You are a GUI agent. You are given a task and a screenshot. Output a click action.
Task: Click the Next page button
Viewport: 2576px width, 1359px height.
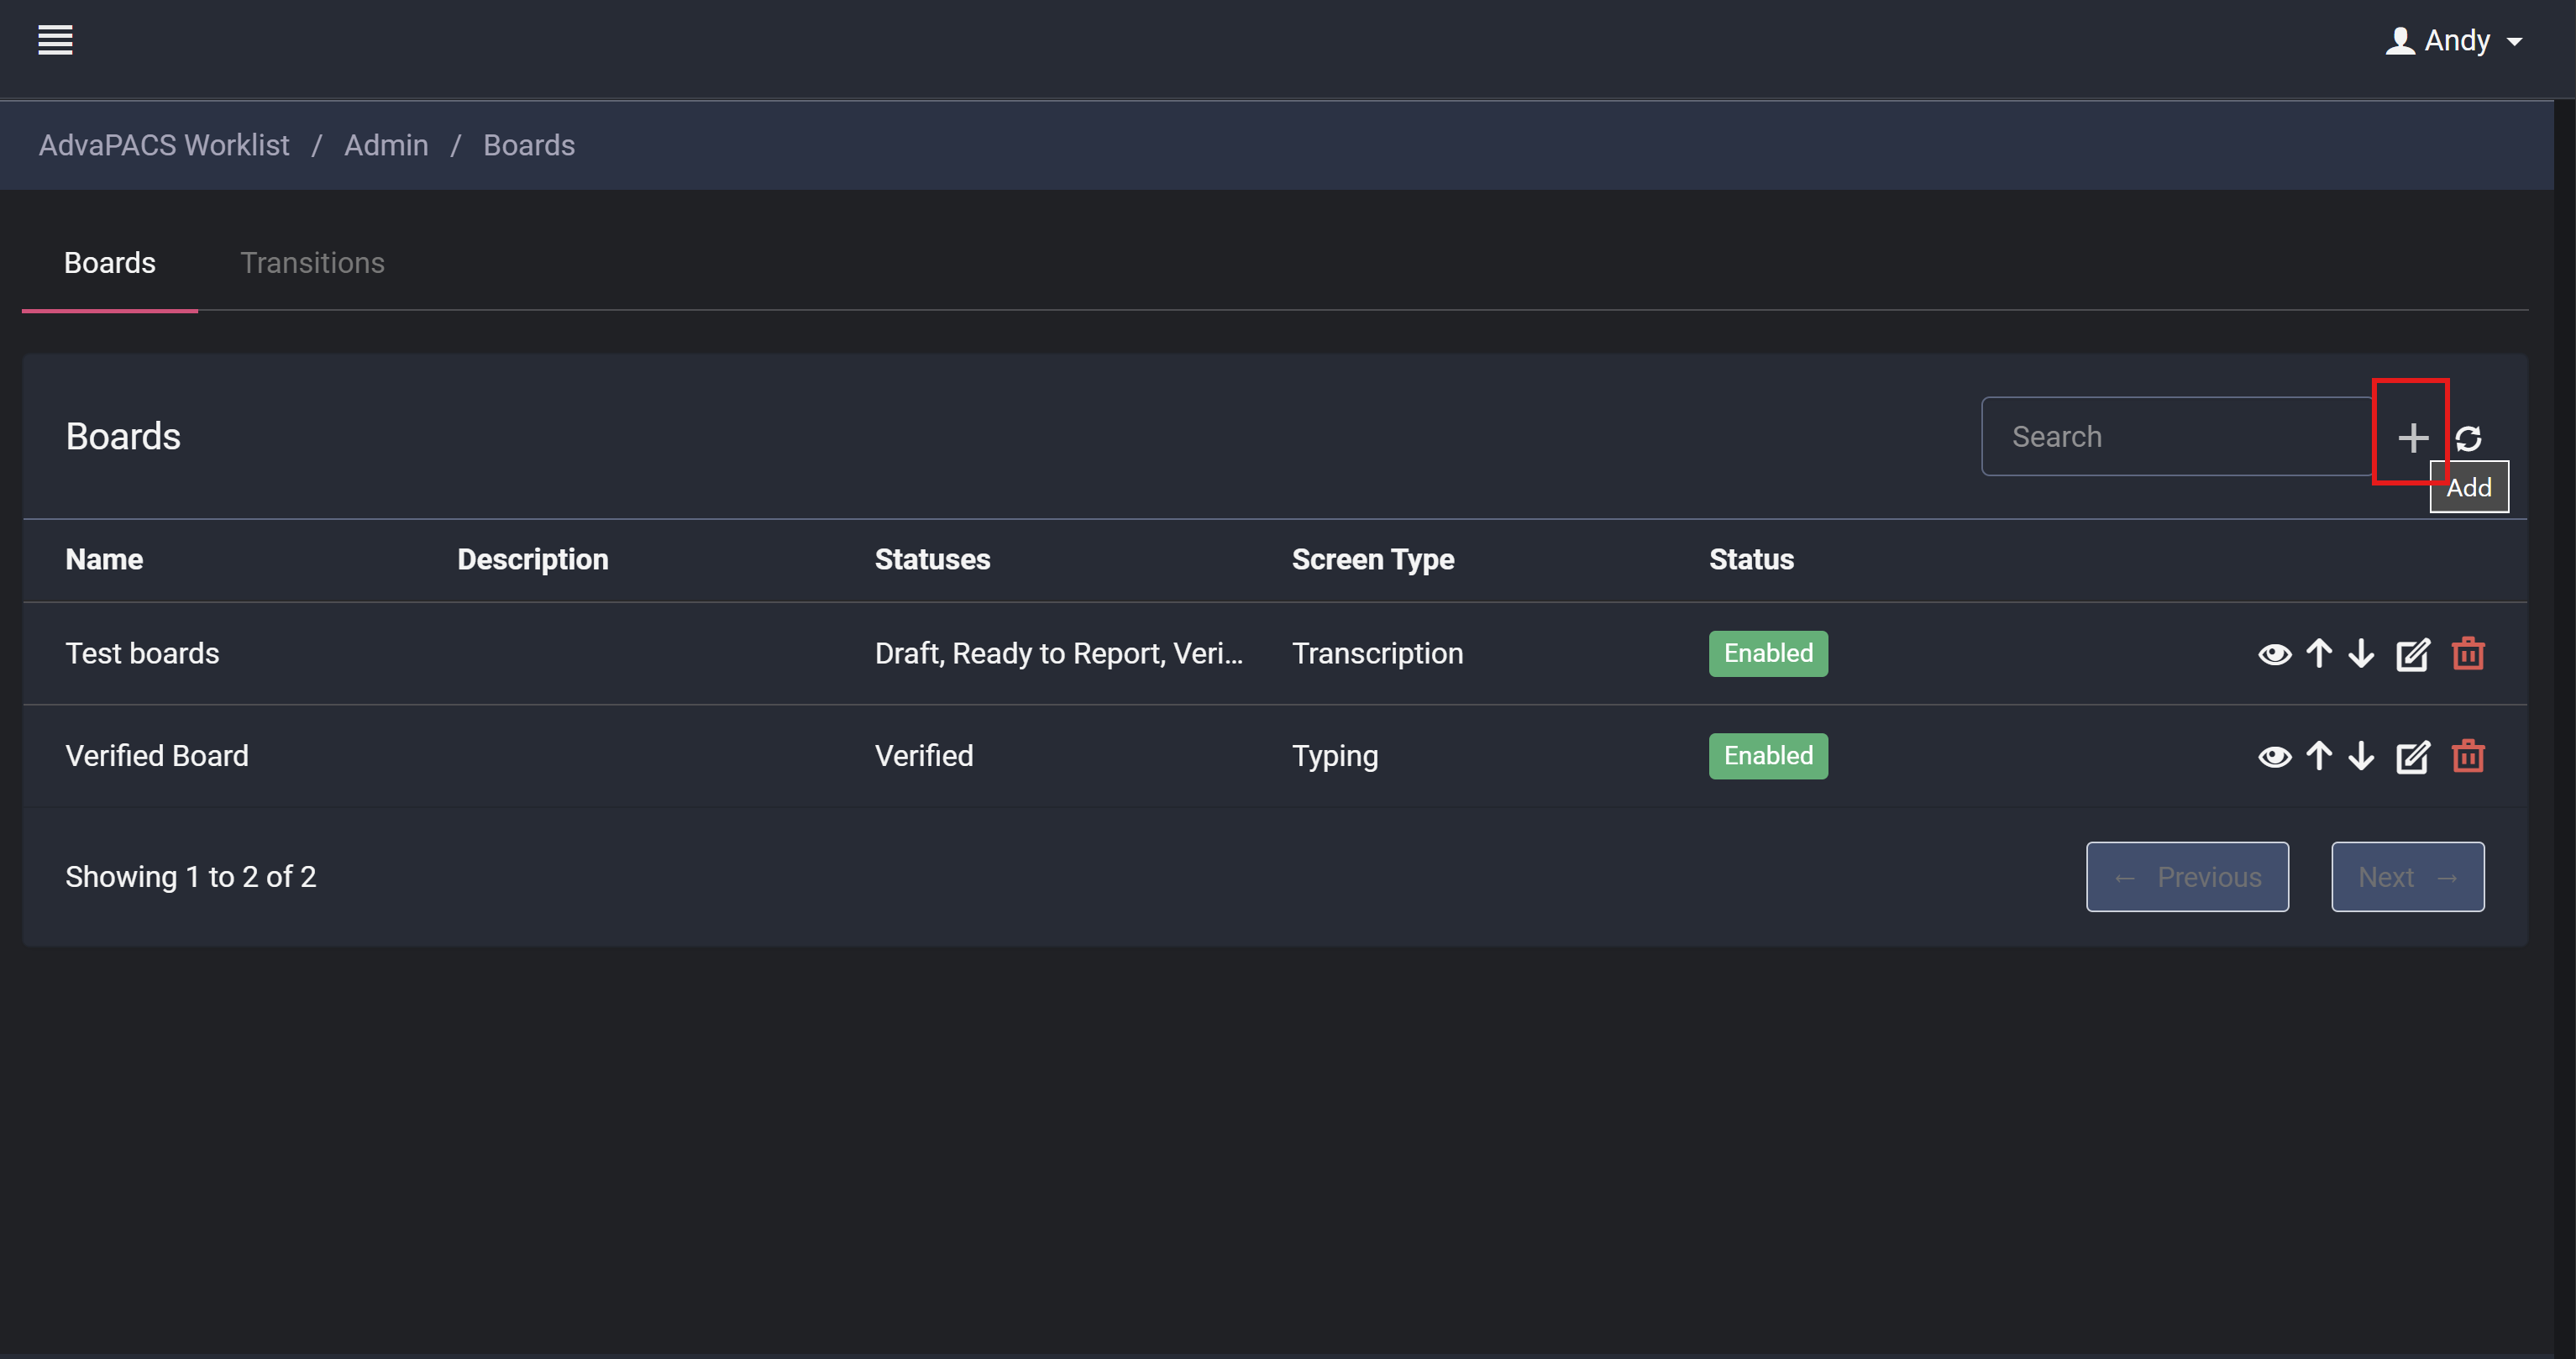coord(2407,877)
